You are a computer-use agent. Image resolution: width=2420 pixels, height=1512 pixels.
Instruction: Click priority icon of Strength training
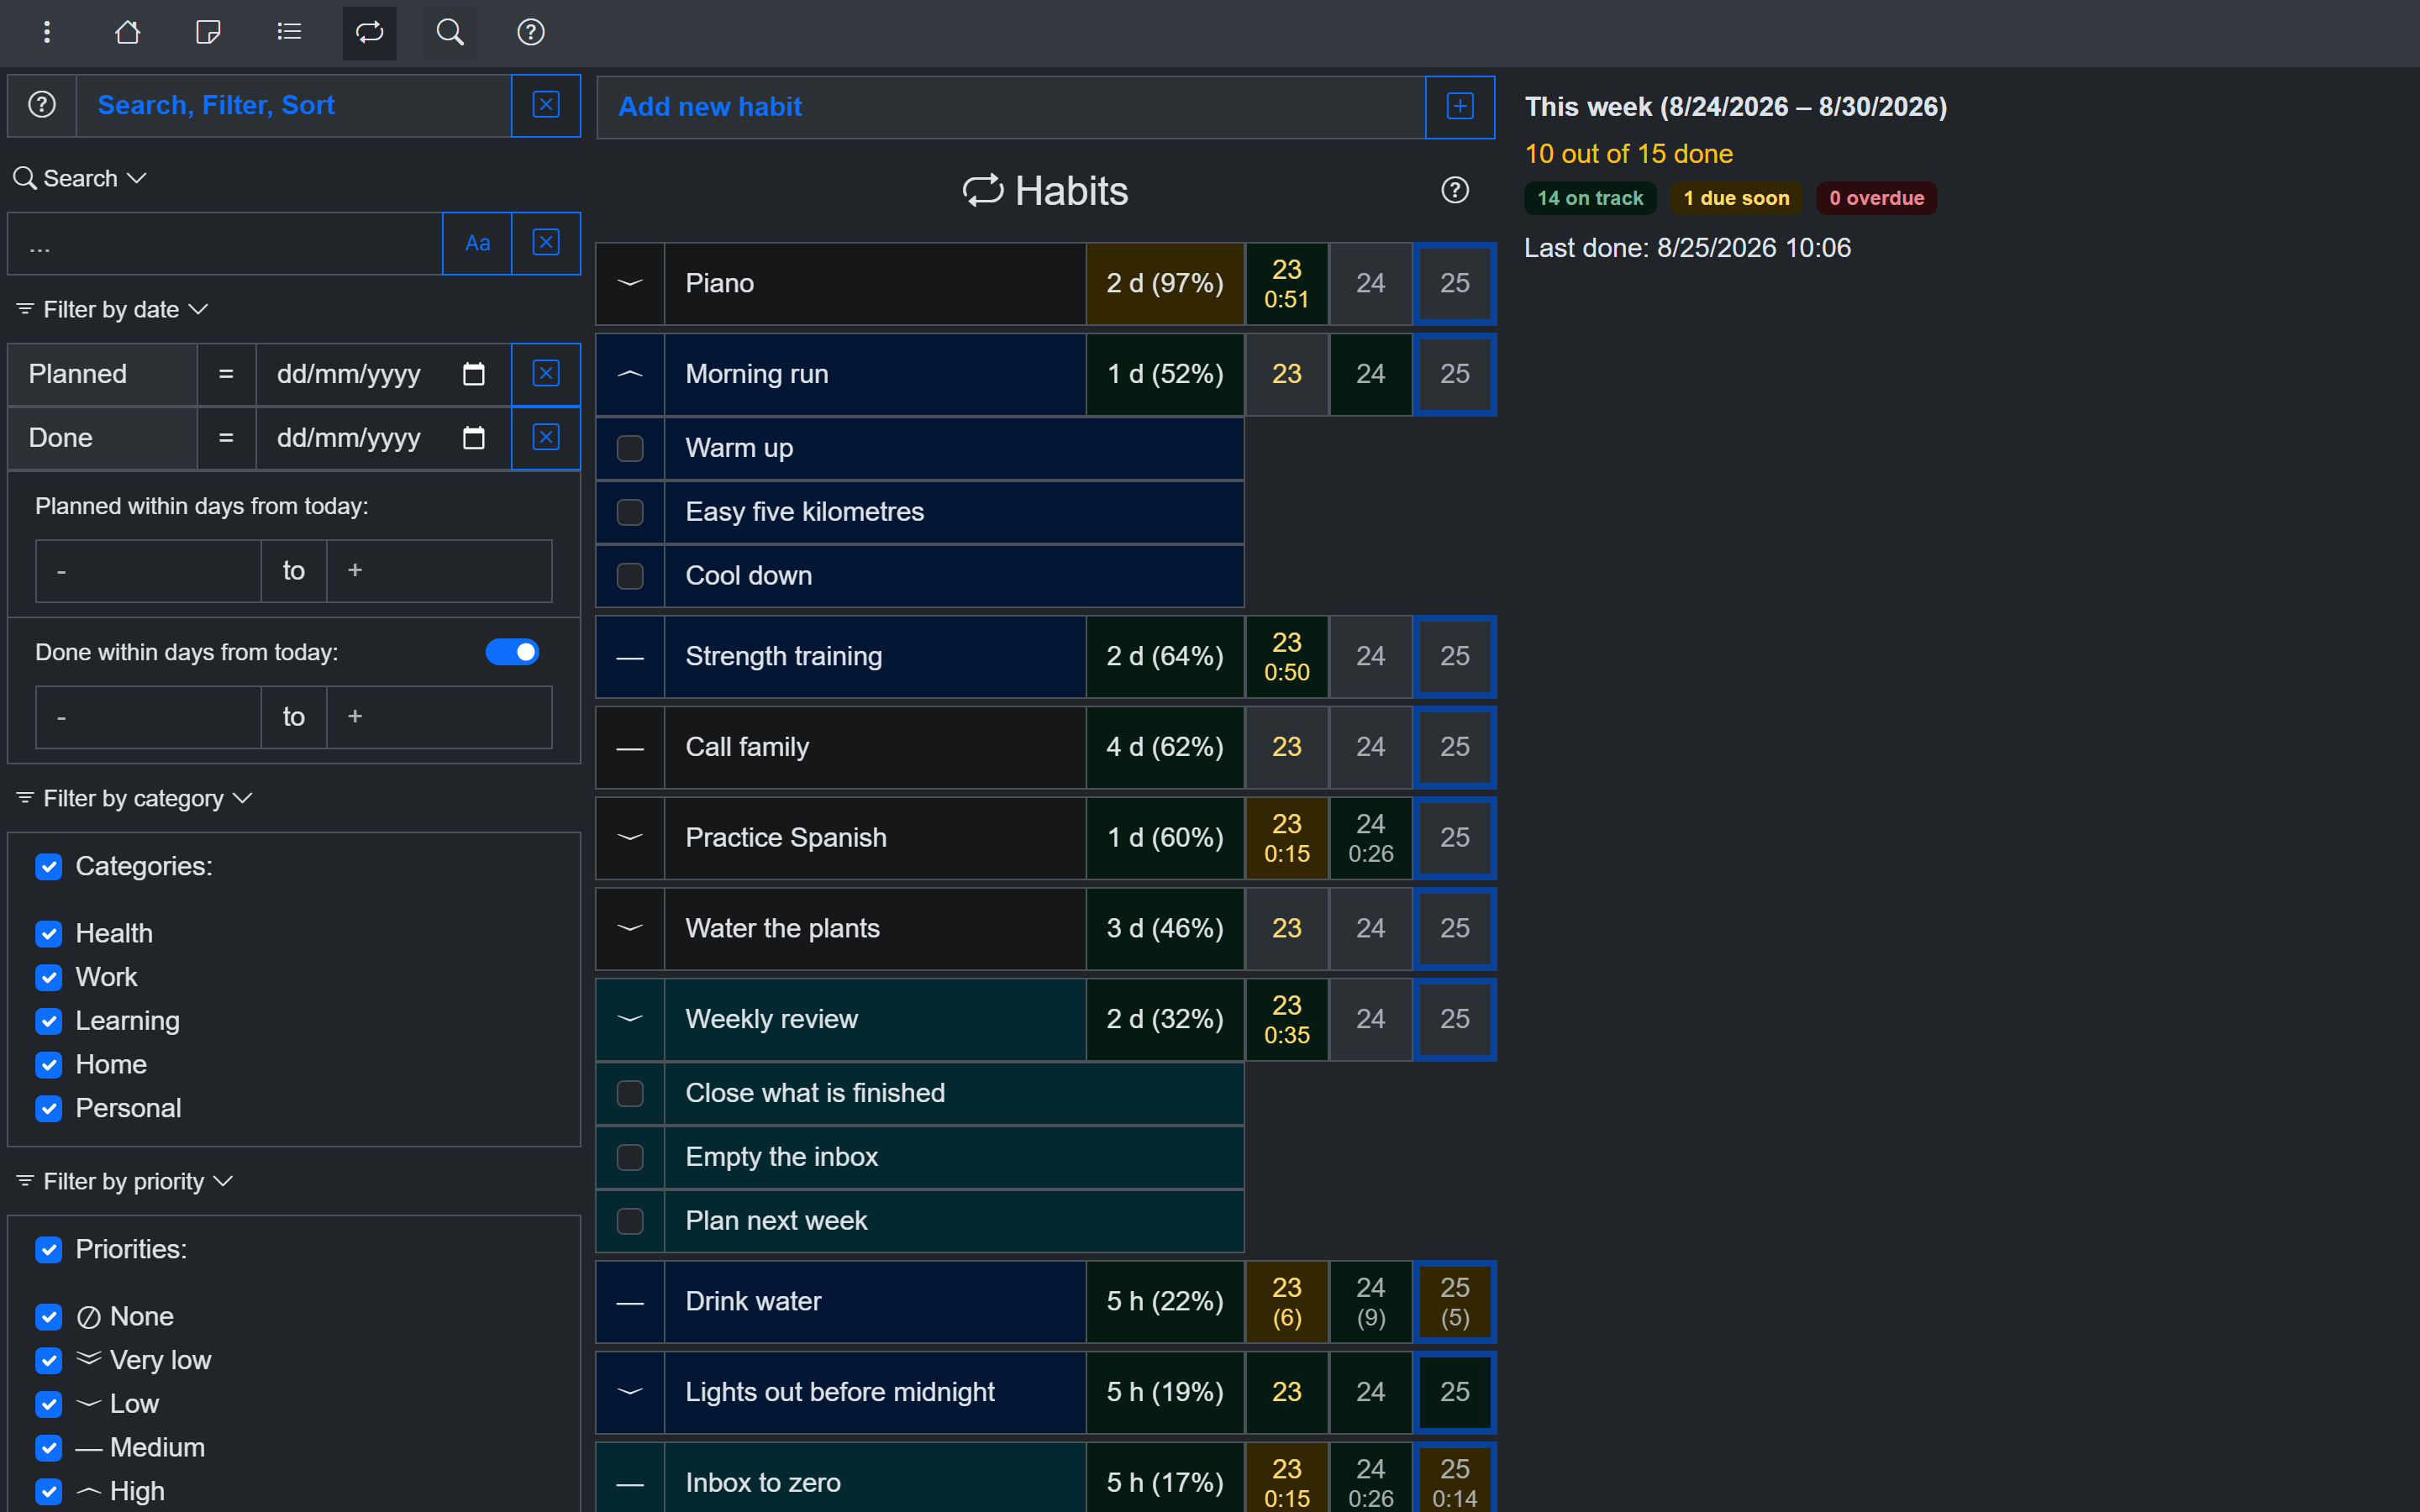[x=630, y=657]
